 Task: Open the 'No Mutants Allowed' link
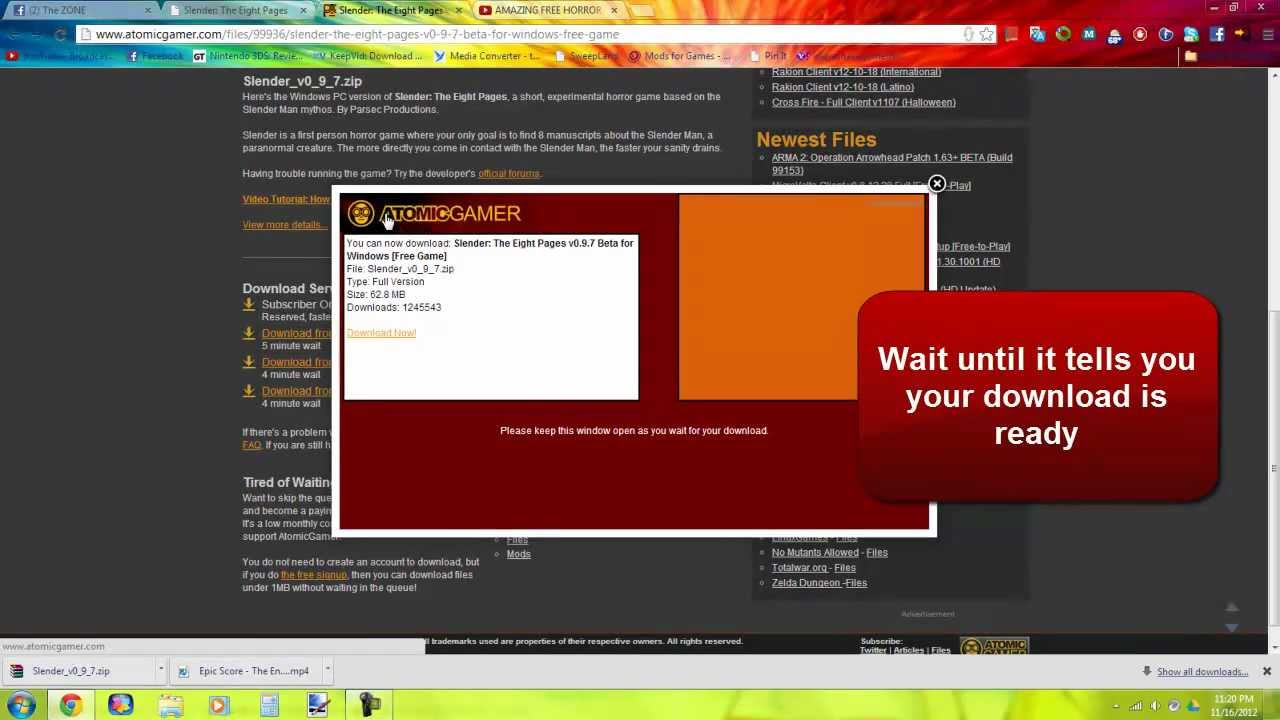815,553
